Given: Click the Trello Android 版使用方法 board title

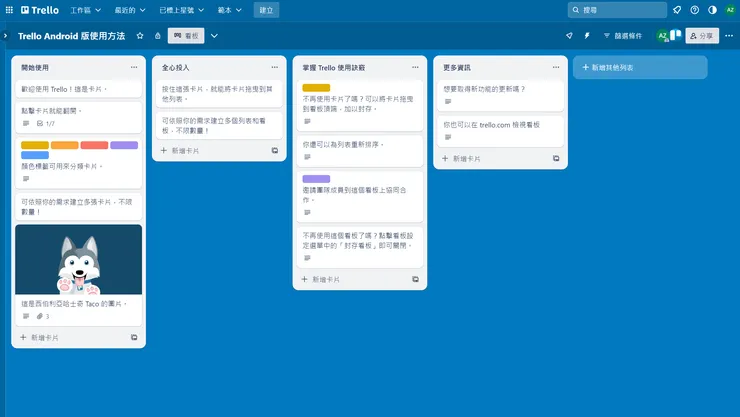Looking at the screenshot, I should tap(72, 36).
